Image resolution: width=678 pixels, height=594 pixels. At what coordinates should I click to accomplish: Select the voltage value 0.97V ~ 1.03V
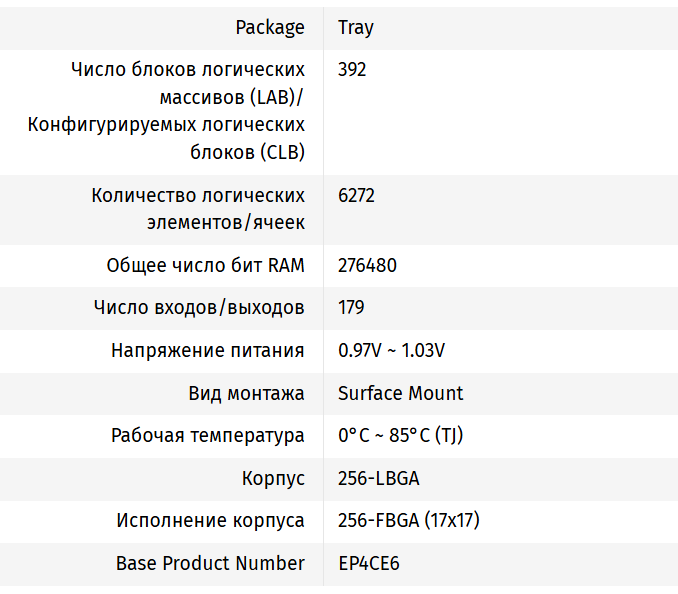click(x=391, y=351)
